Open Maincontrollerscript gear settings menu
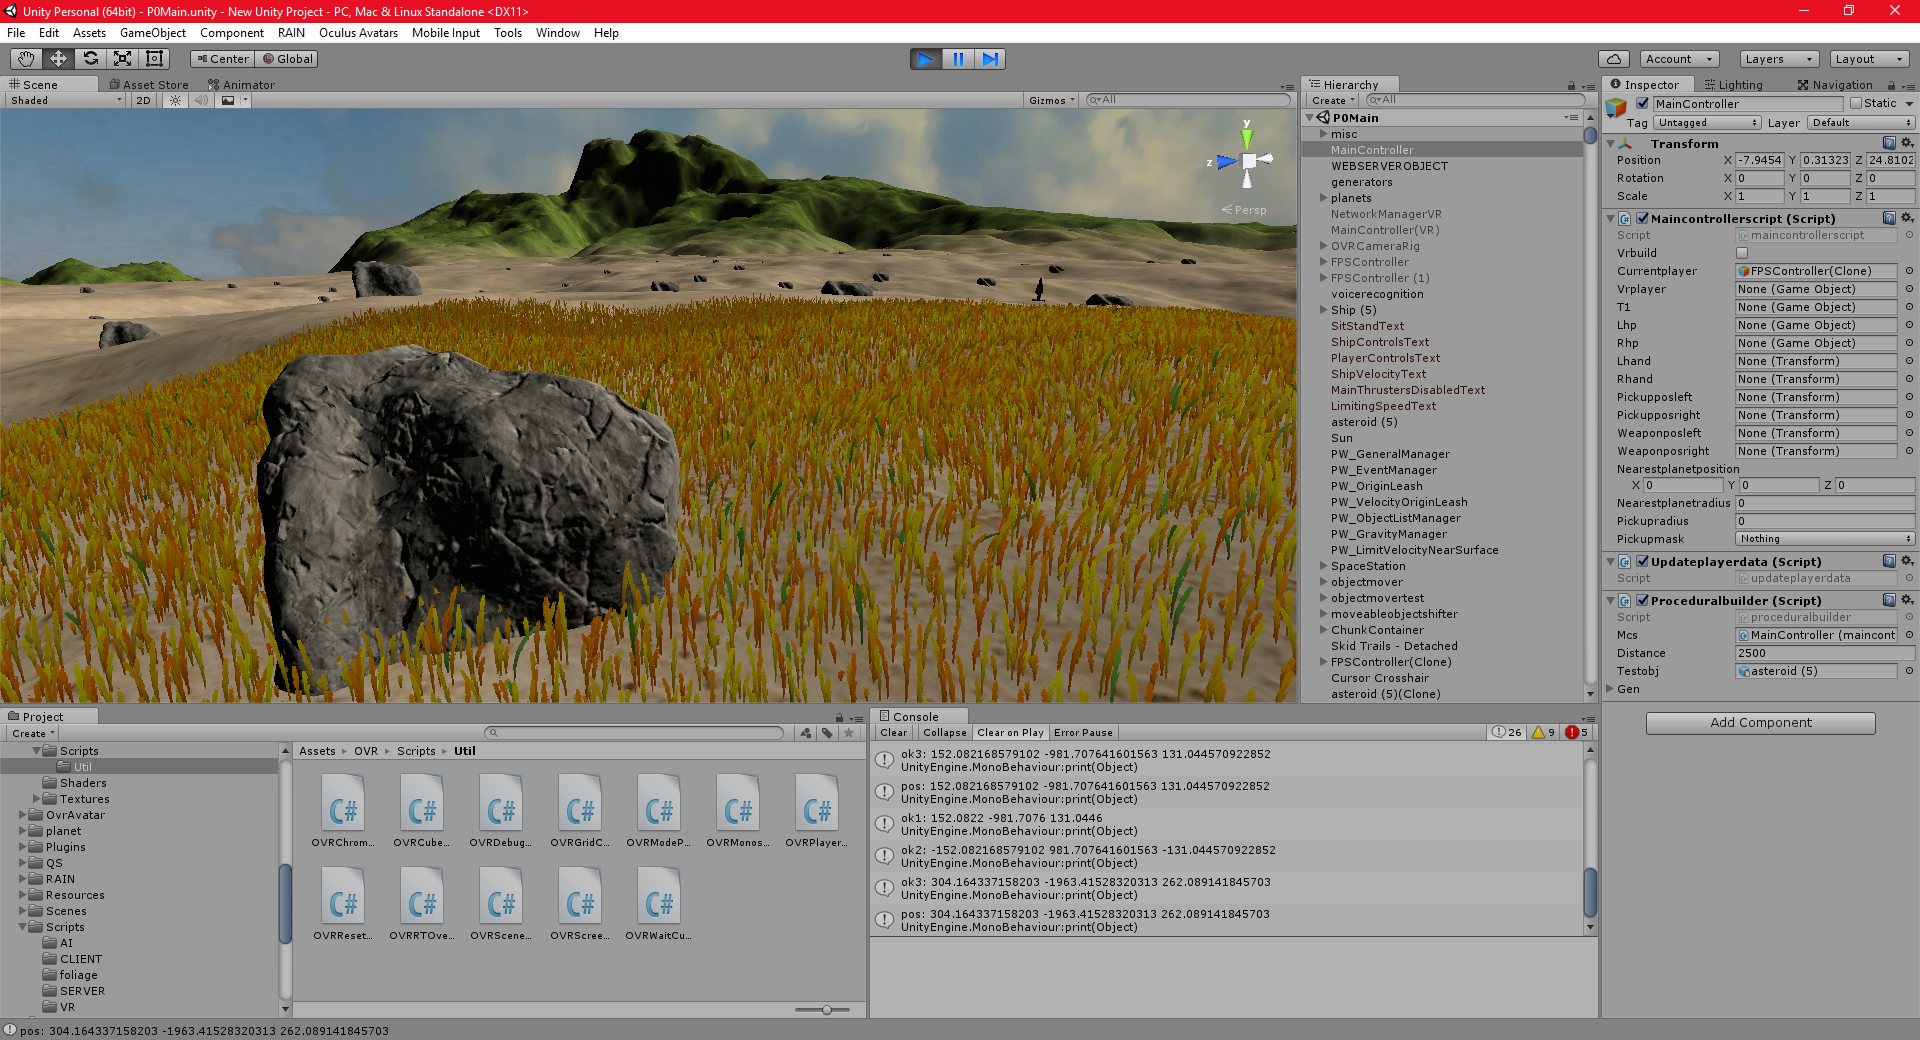The image size is (1920, 1040). 1907,218
